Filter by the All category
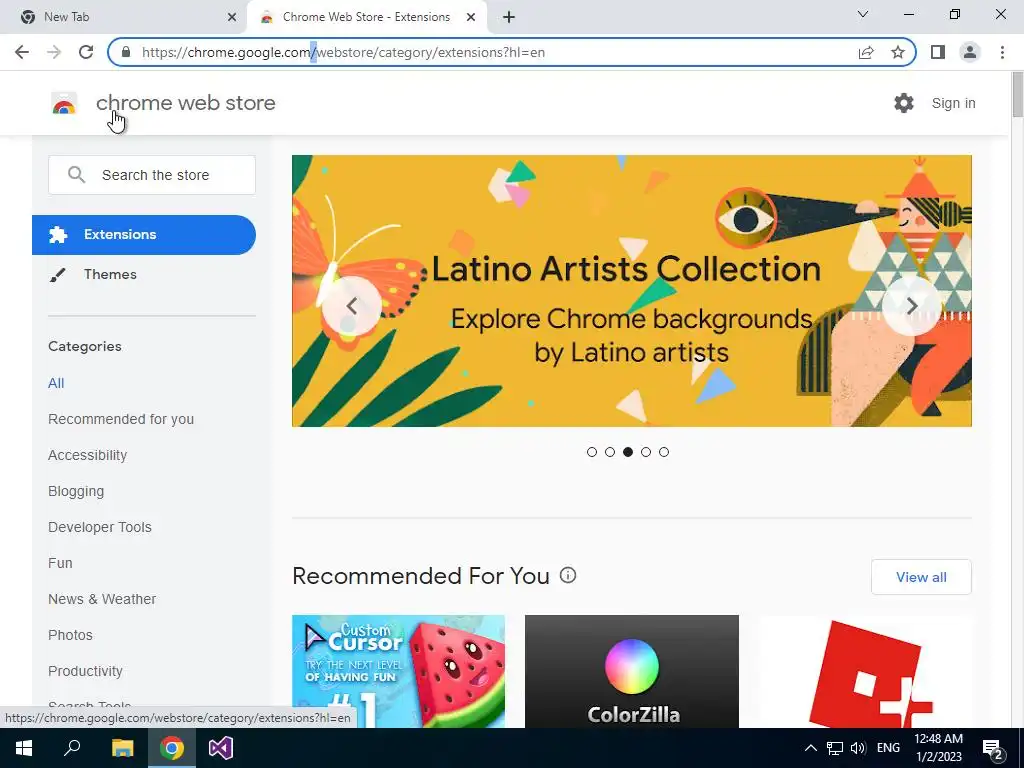Screen dimensions: 1024x768 pyautogui.click(x=56, y=383)
